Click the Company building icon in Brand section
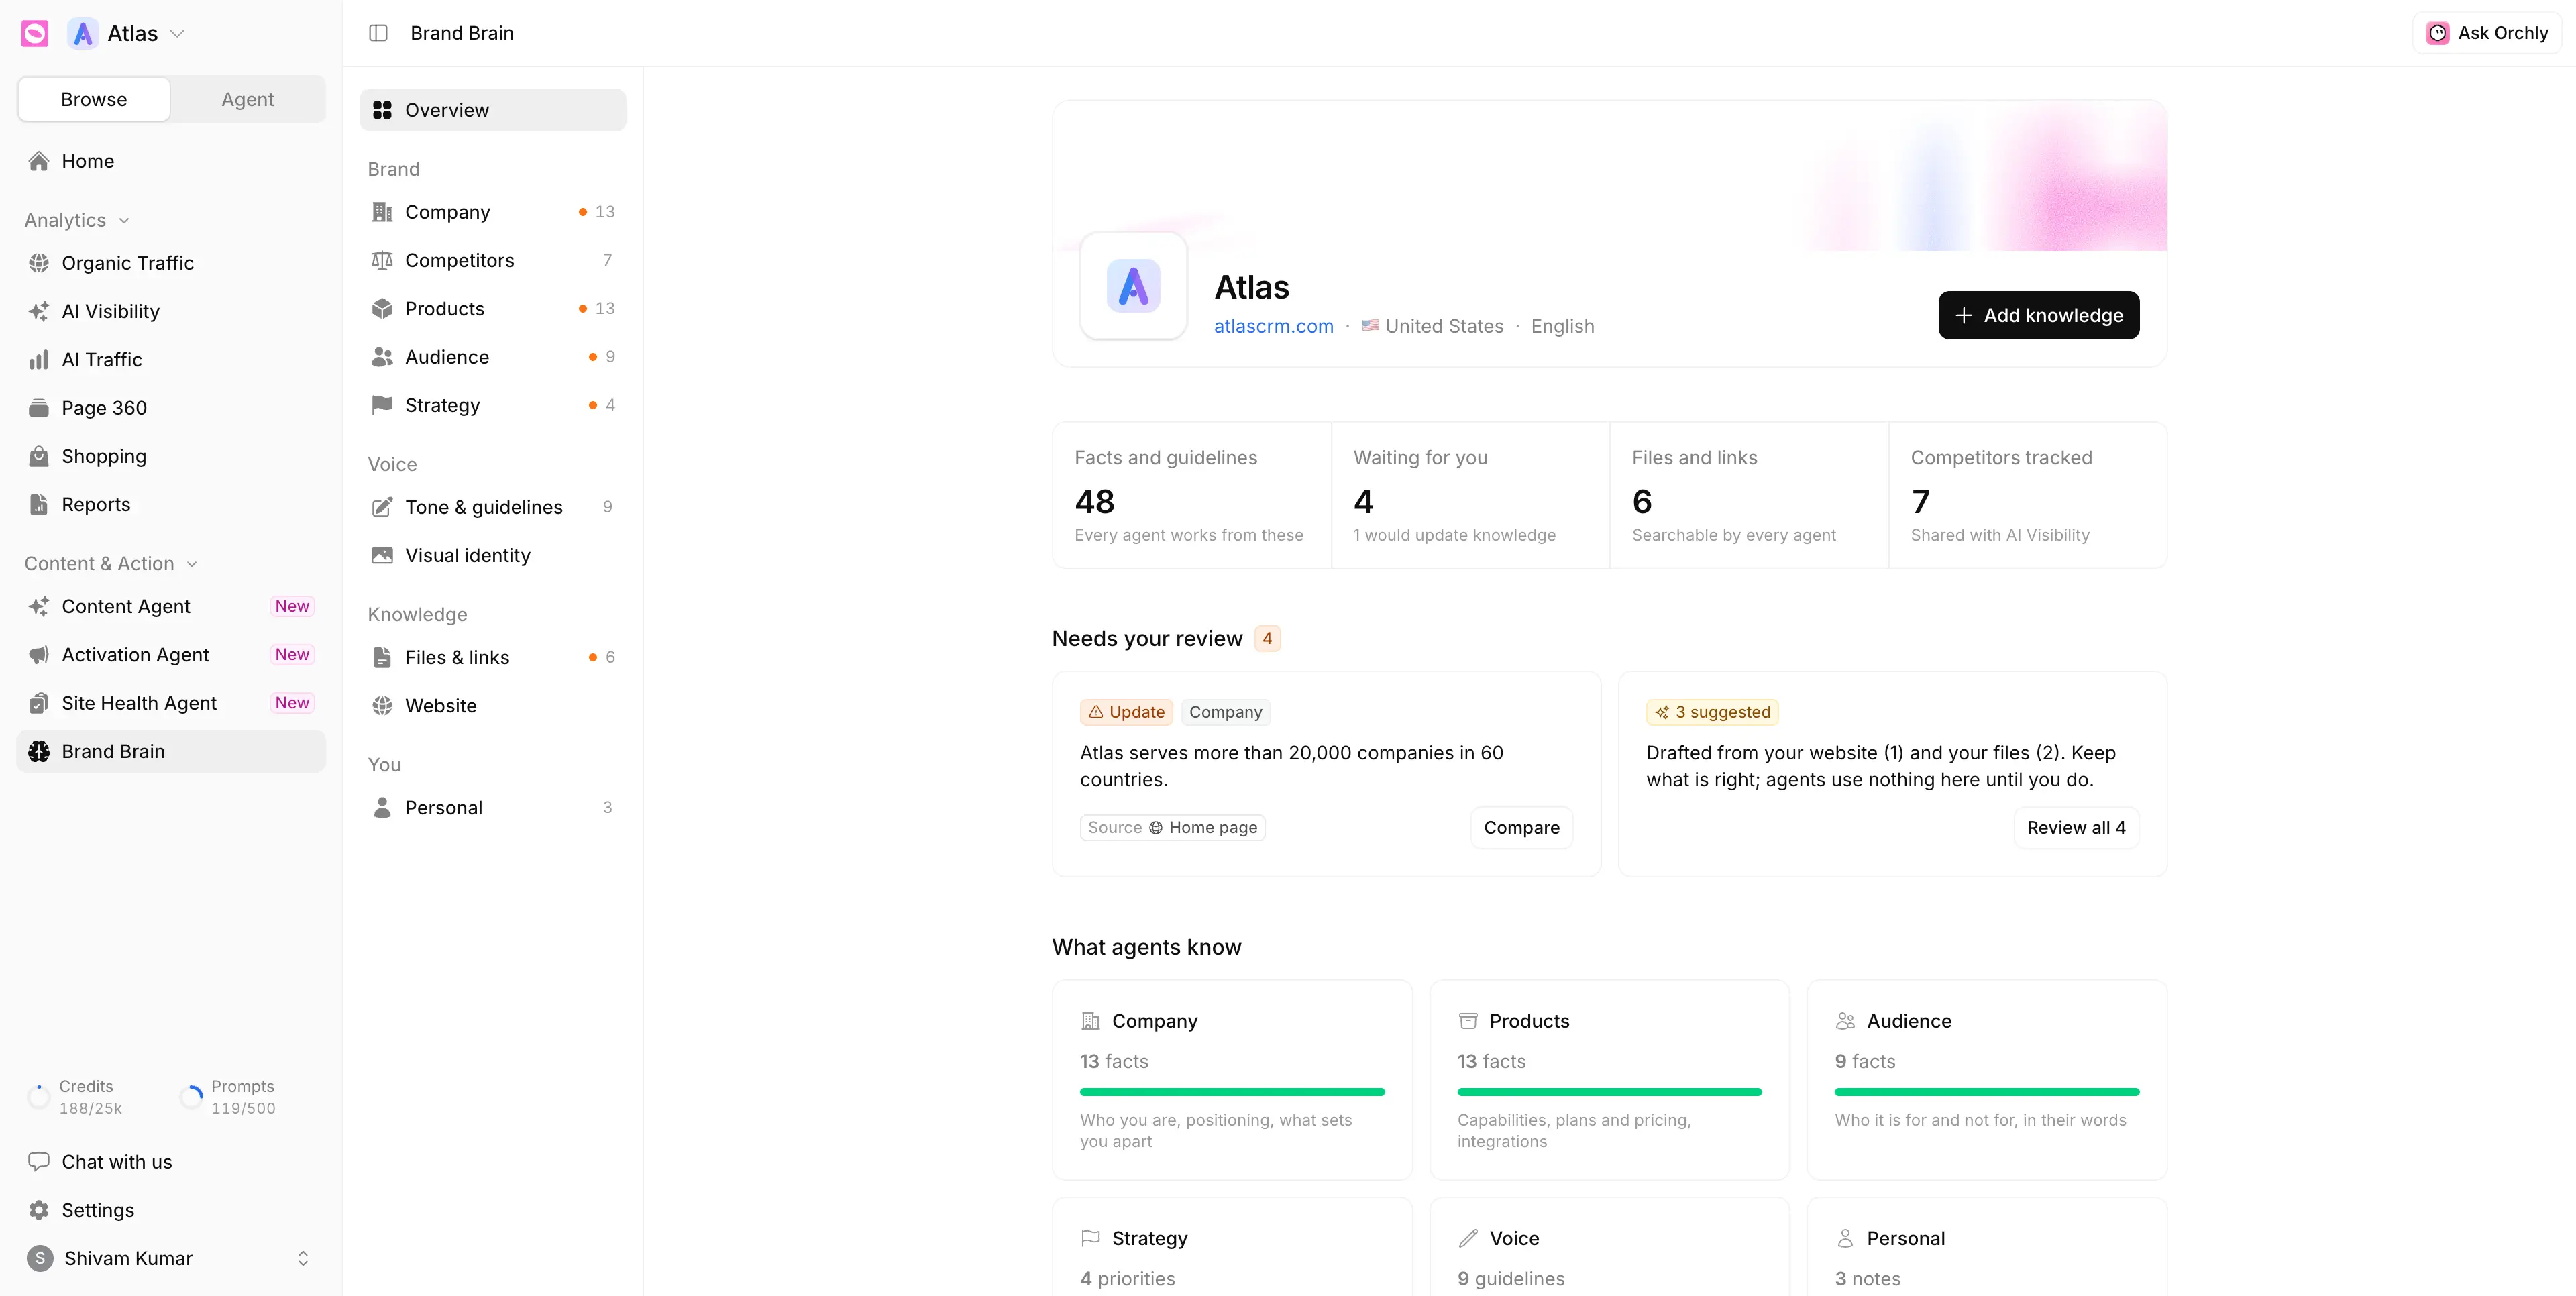This screenshot has width=2576, height=1296. [382, 212]
